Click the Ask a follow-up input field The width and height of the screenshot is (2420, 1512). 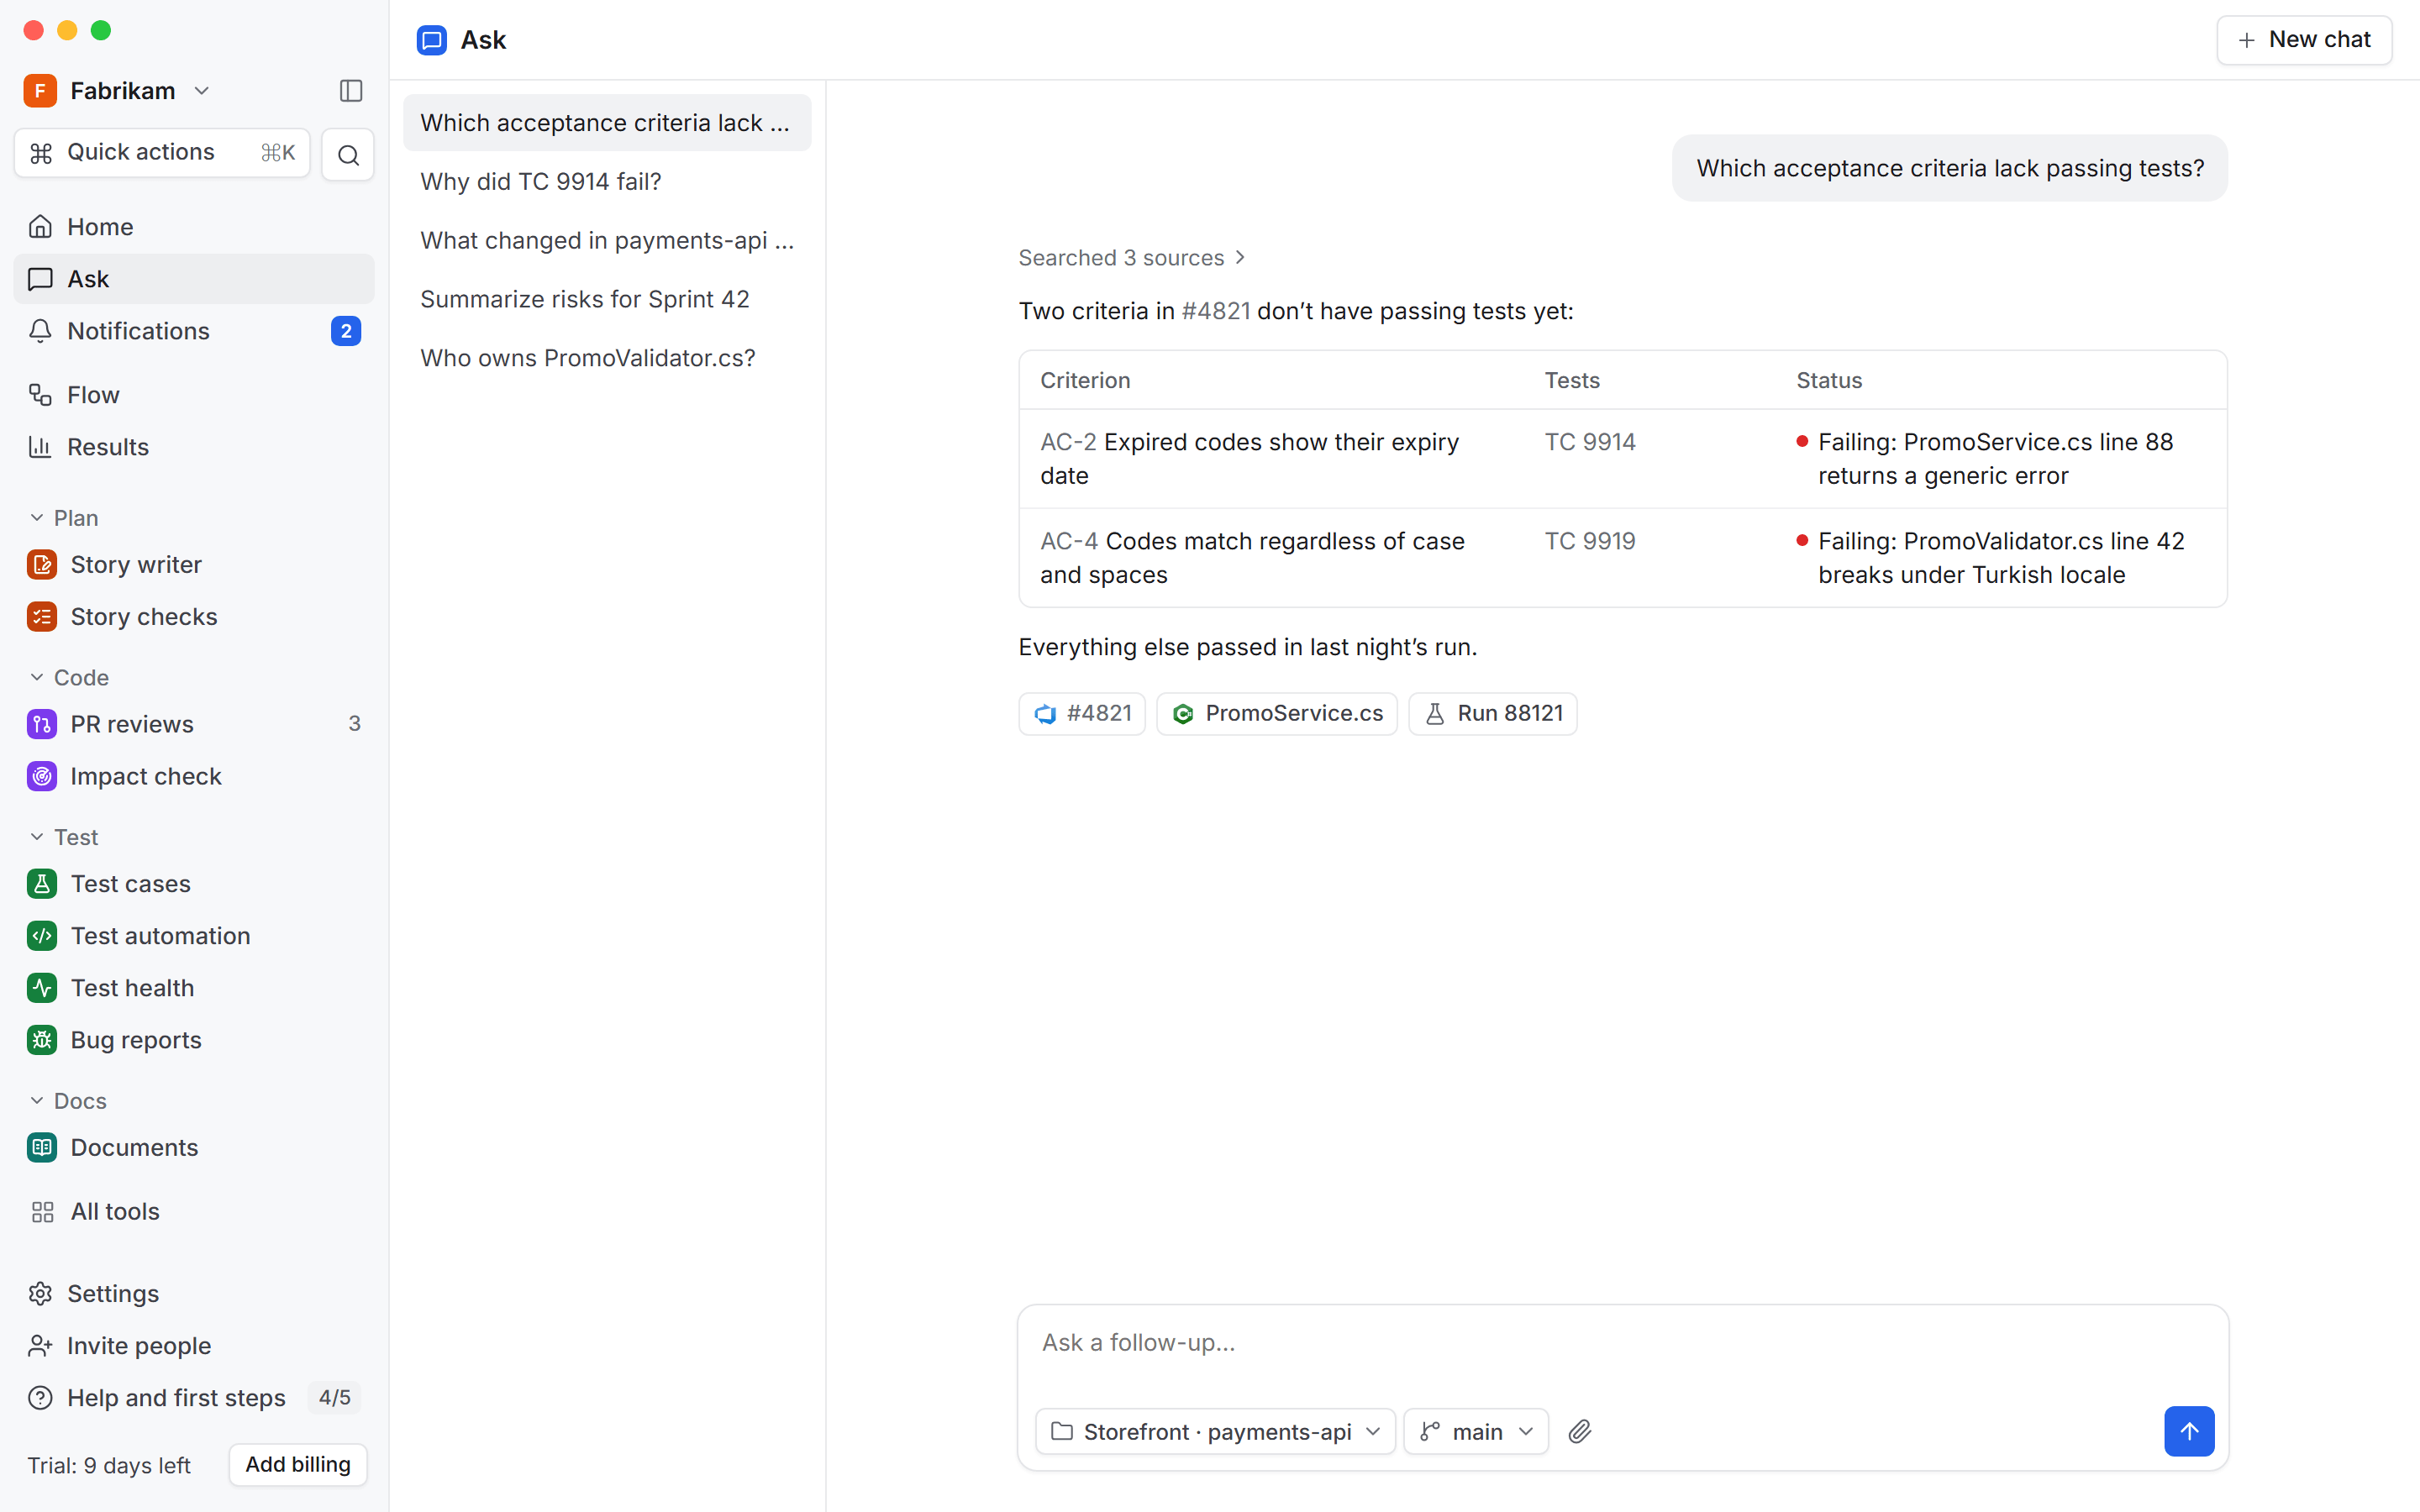[1622, 1343]
